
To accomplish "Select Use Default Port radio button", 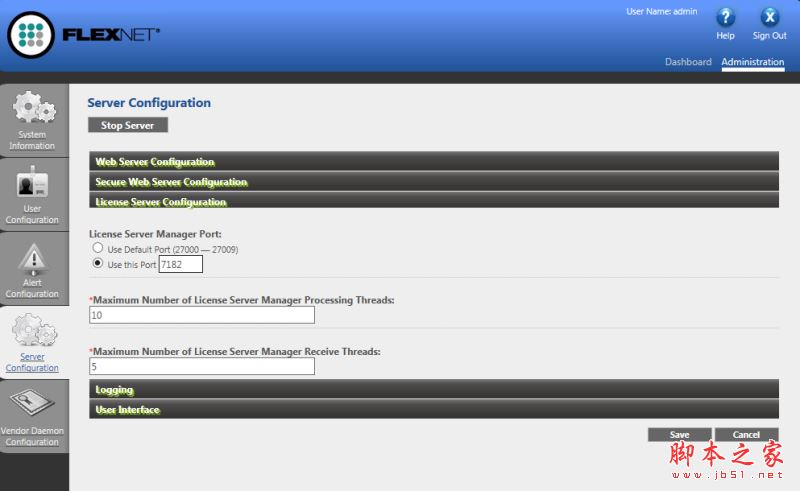I will pyautogui.click(x=97, y=248).
